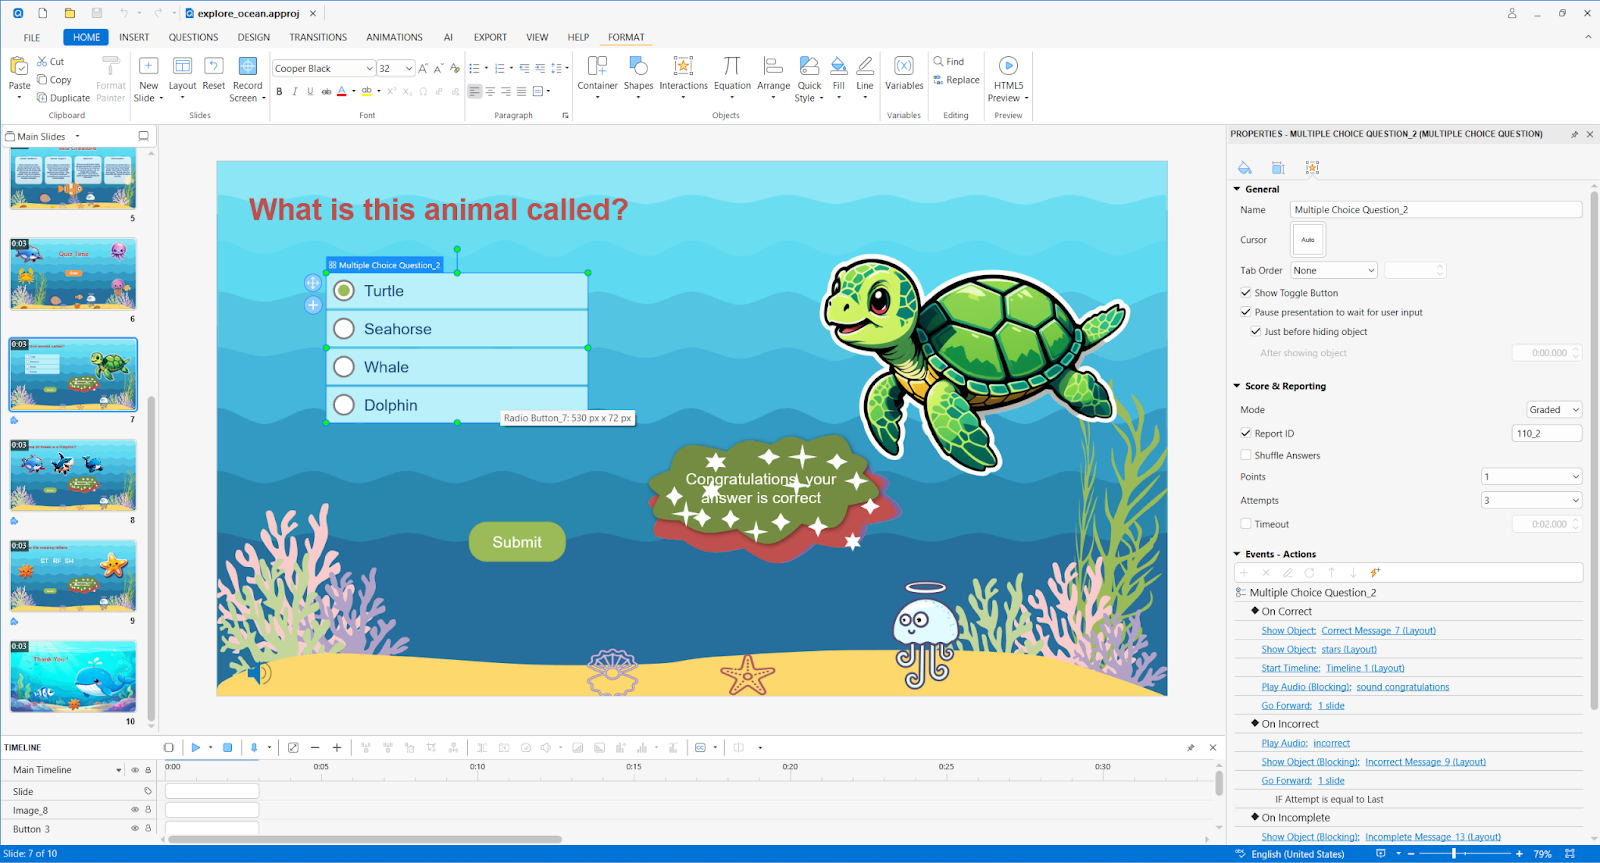The height and width of the screenshot is (863, 1600).
Task: Play the timeline preview
Action: click(x=196, y=747)
